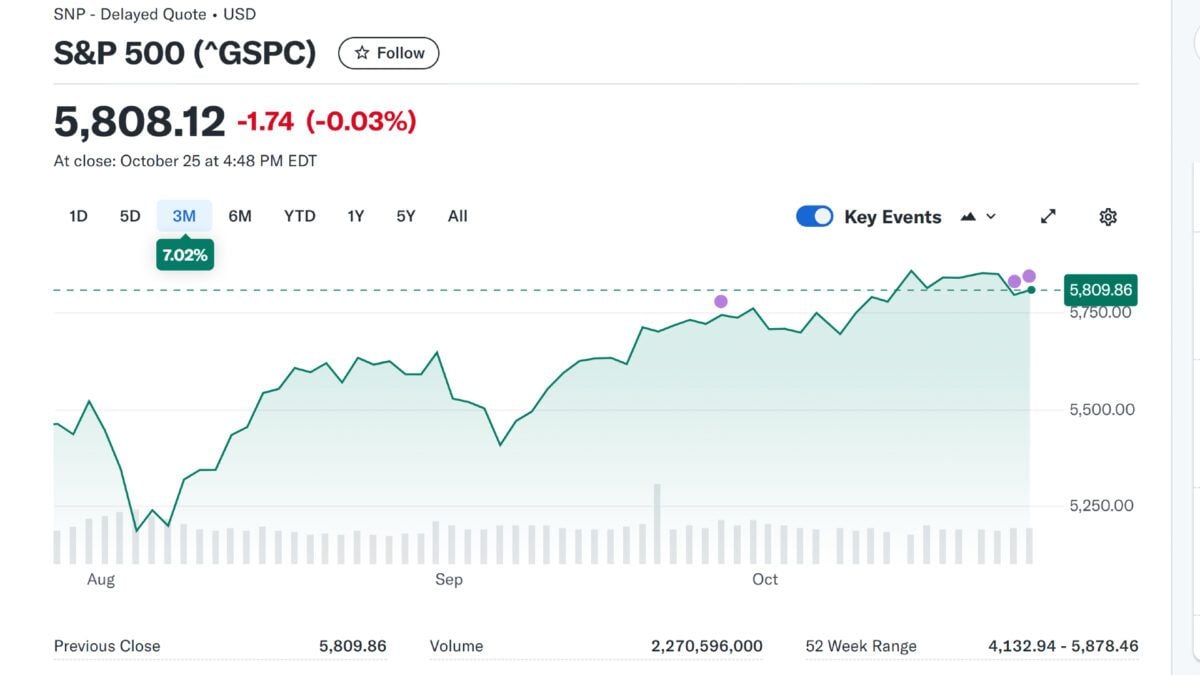This screenshot has width=1200, height=675.
Task: Select the rightmost purple key event dot
Action: [x=1029, y=276]
